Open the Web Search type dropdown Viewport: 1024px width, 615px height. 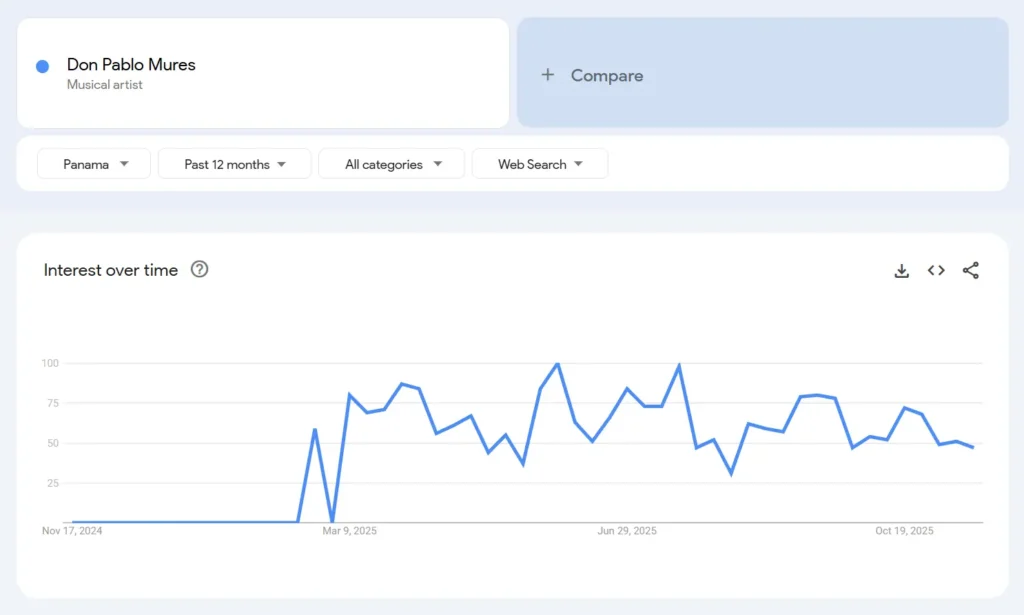[539, 164]
